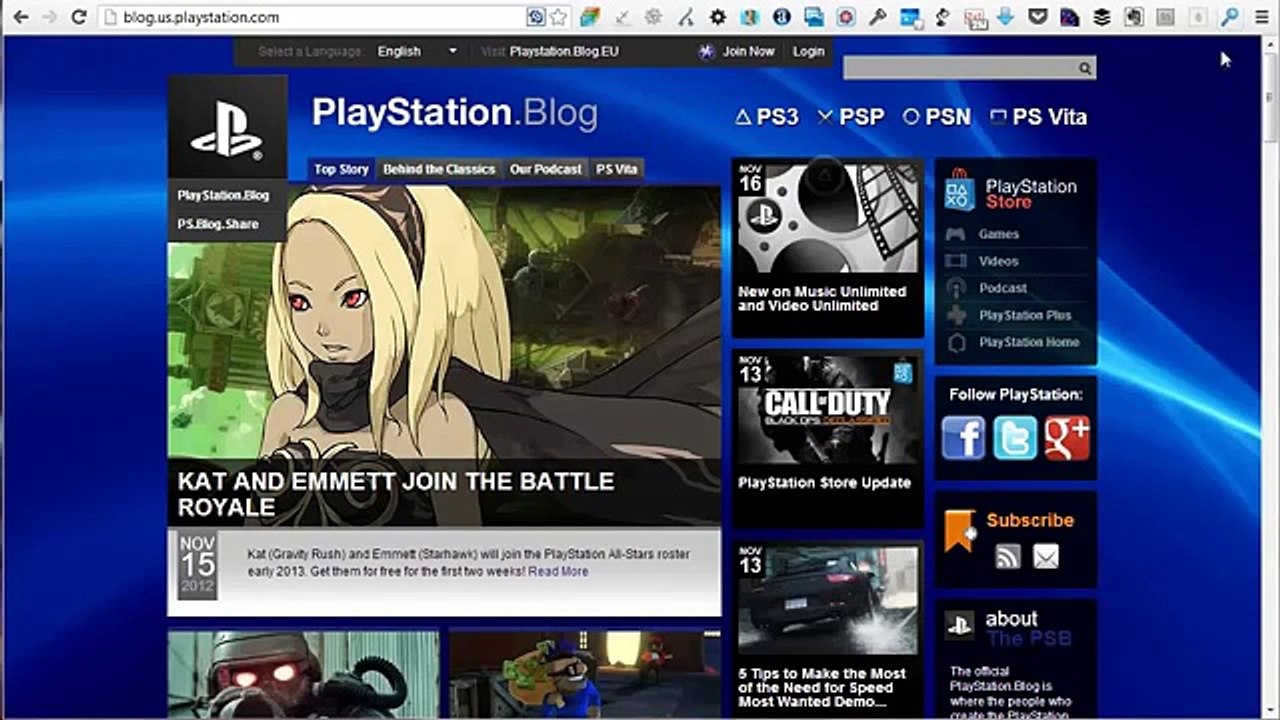
Task: Click the blue download arrow extension icon
Action: (x=1007, y=17)
